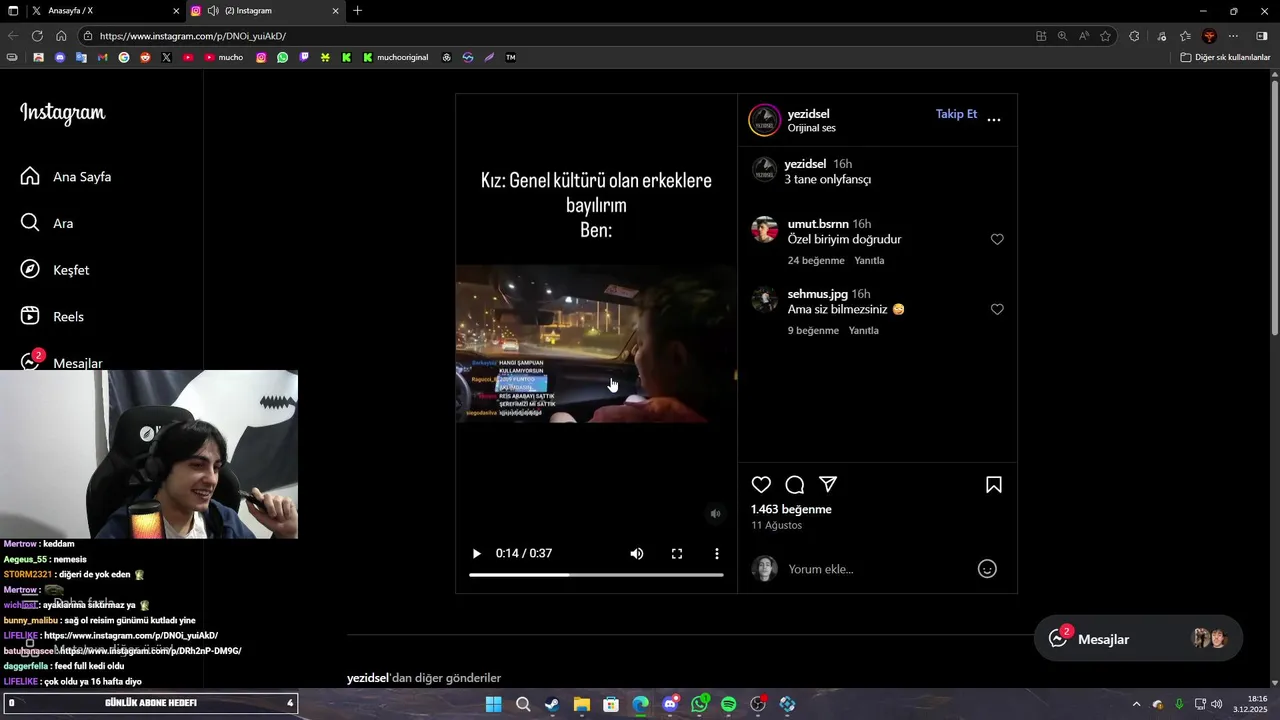Open the Diğer sık kullanılanlar folder
This screenshot has width=1280, height=720.
click(x=1225, y=57)
